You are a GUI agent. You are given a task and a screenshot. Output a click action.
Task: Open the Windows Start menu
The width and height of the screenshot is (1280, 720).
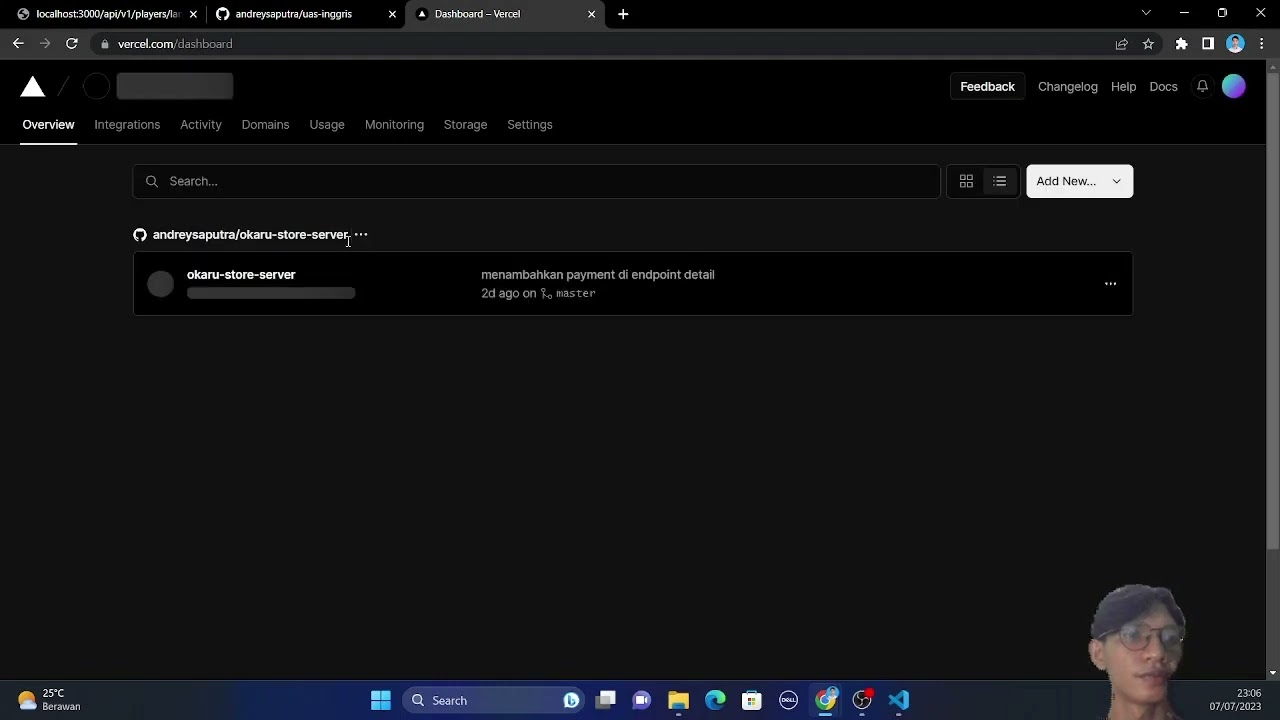pos(381,701)
